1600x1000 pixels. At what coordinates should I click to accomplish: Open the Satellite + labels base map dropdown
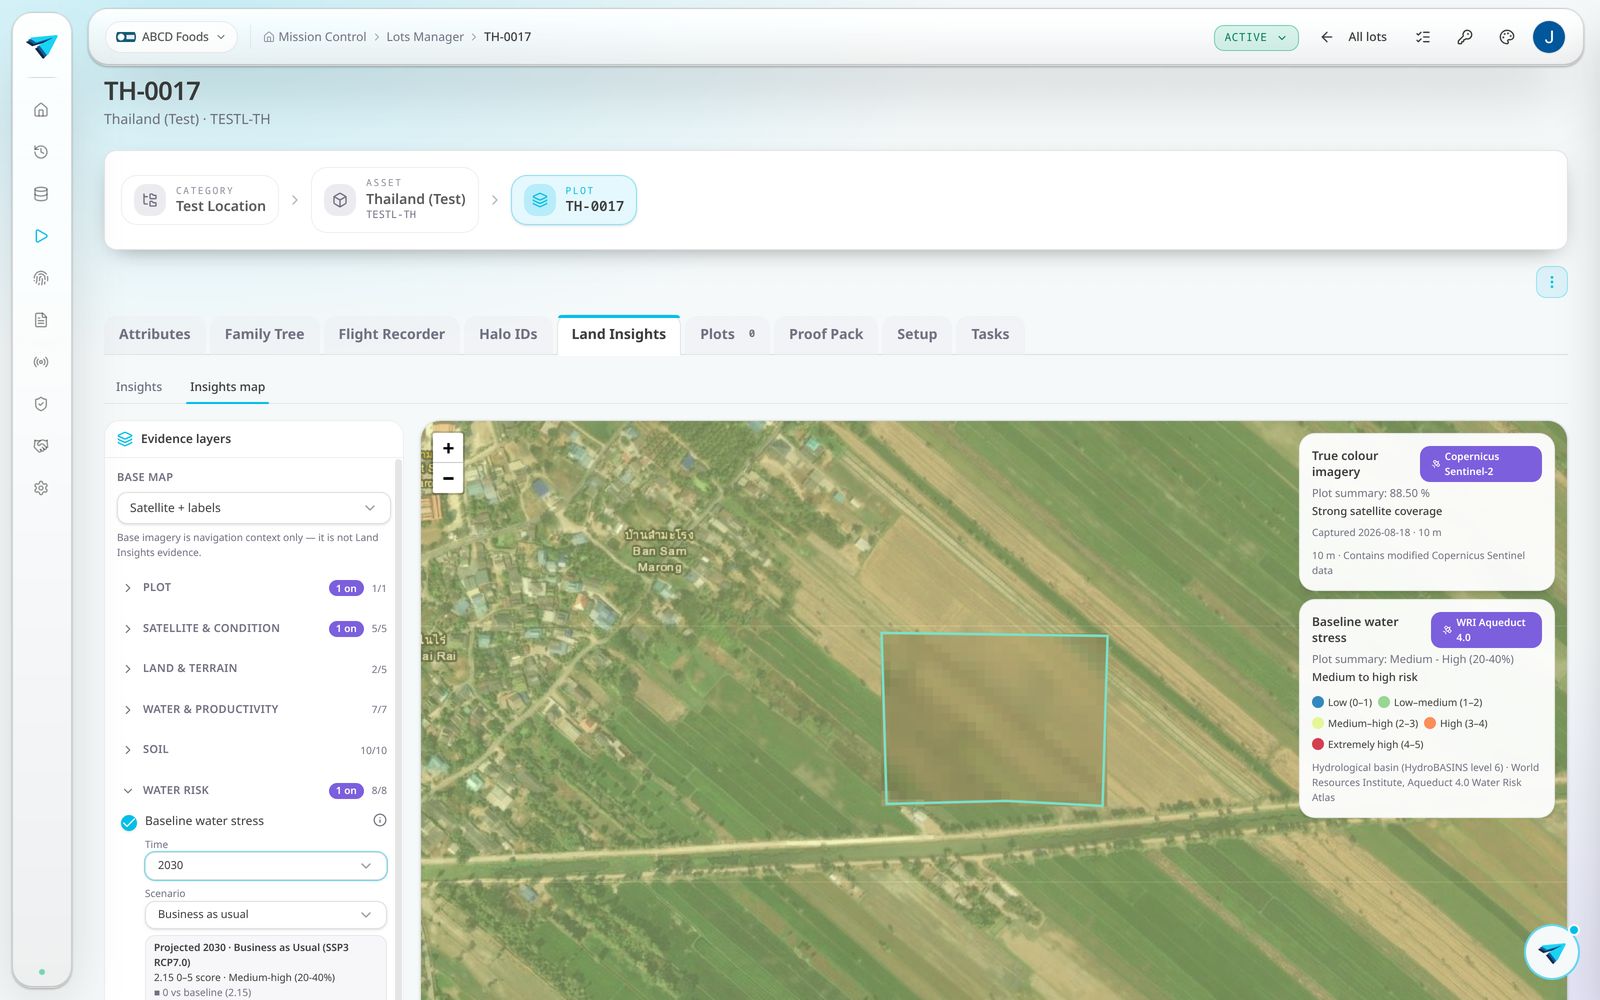pos(253,508)
